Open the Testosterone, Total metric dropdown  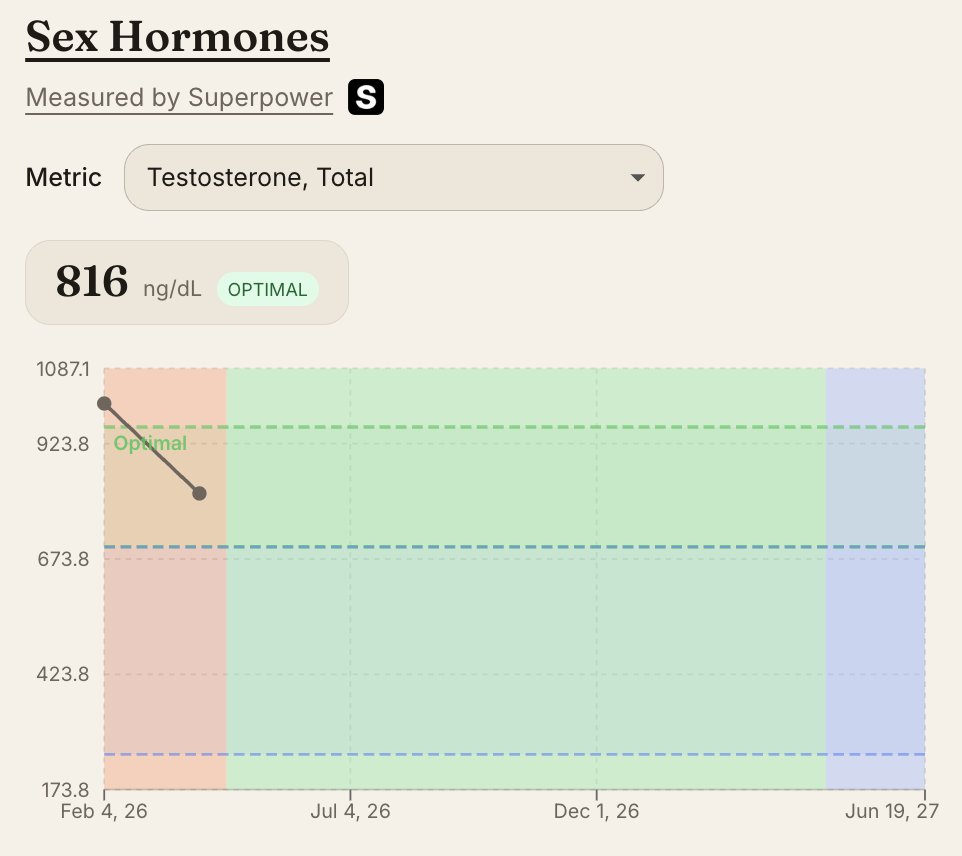(x=394, y=177)
